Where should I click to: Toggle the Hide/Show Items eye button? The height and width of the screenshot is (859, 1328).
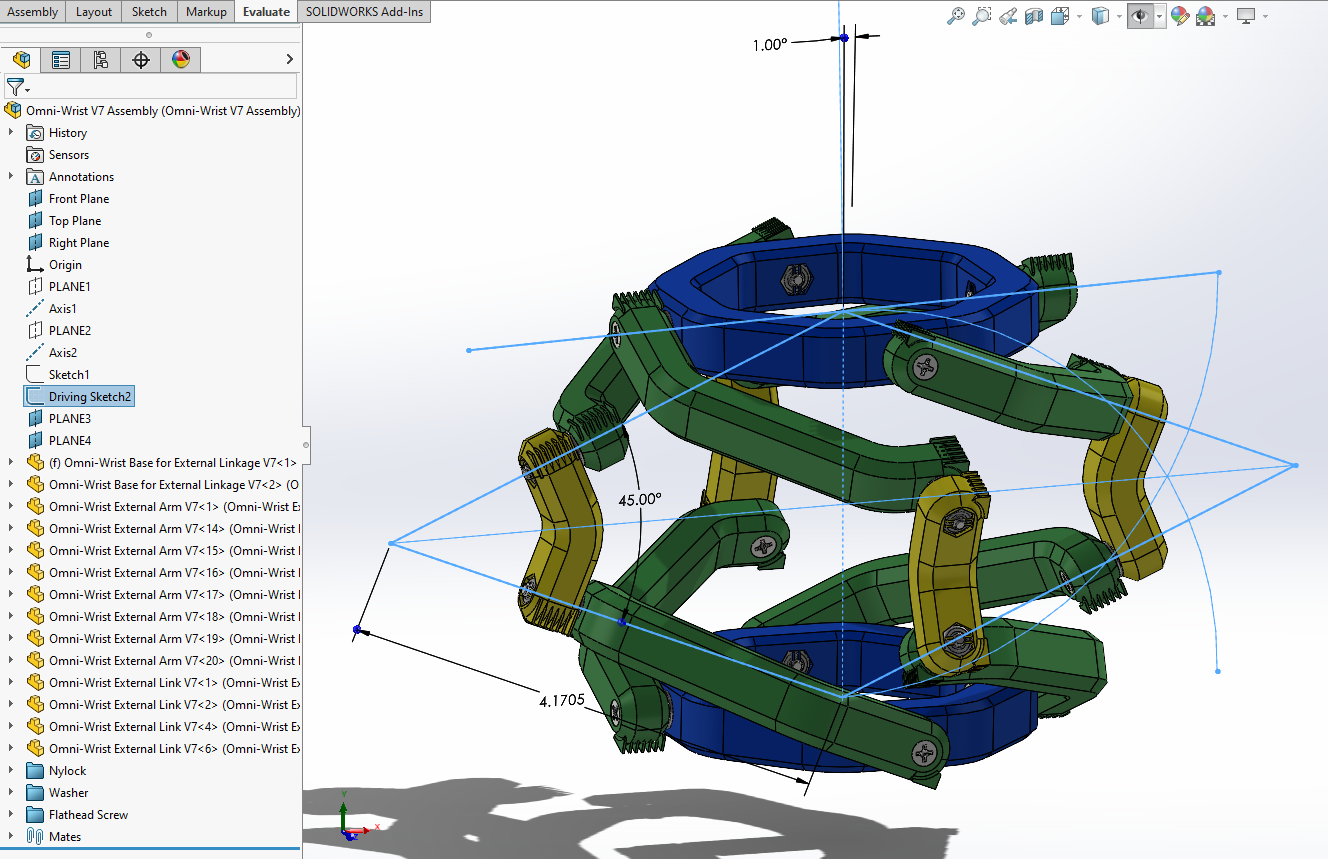pyautogui.click(x=1139, y=15)
